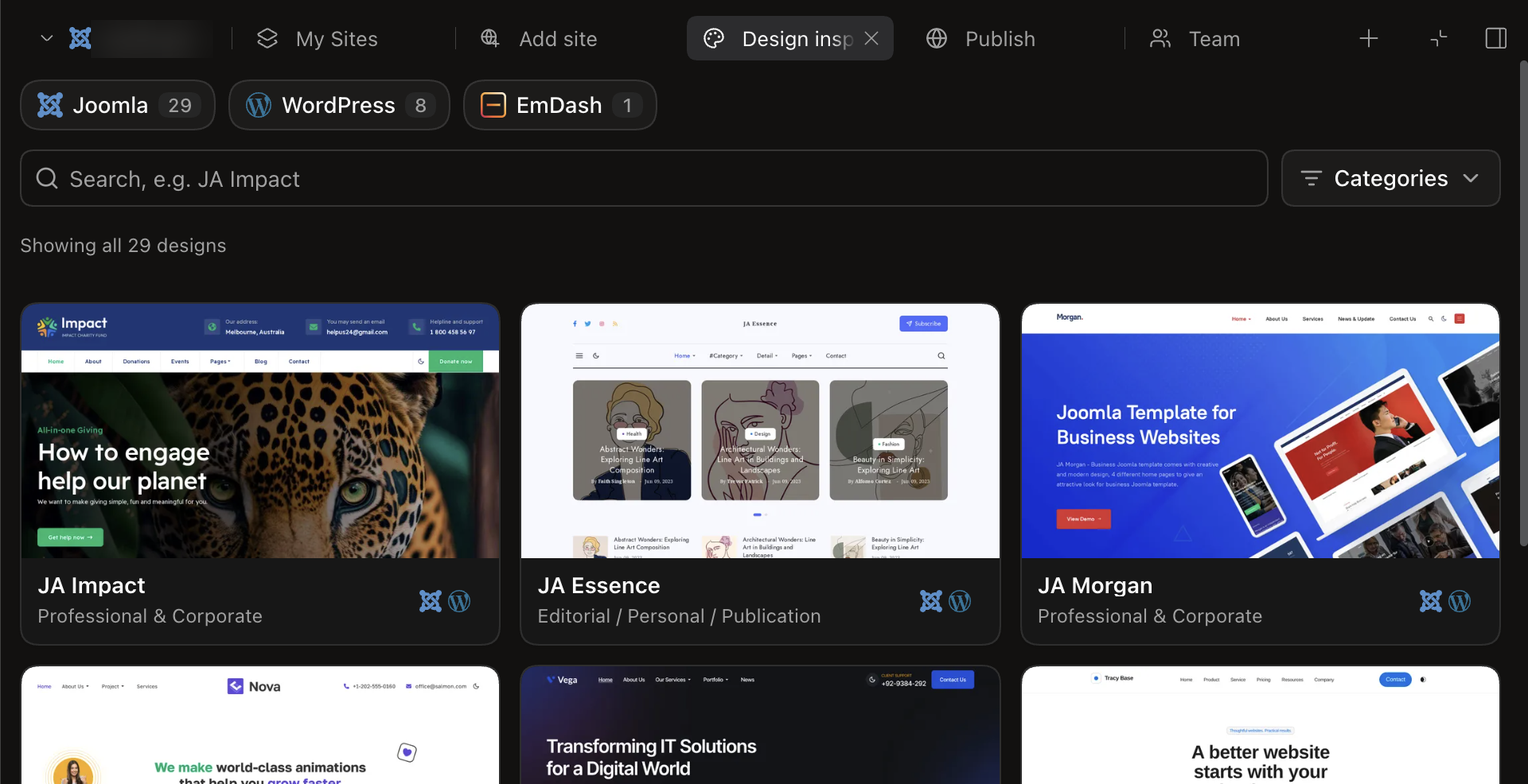Click the plus icon to add new tab
This screenshot has width=1528, height=784.
pyautogui.click(x=1369, y=38)
